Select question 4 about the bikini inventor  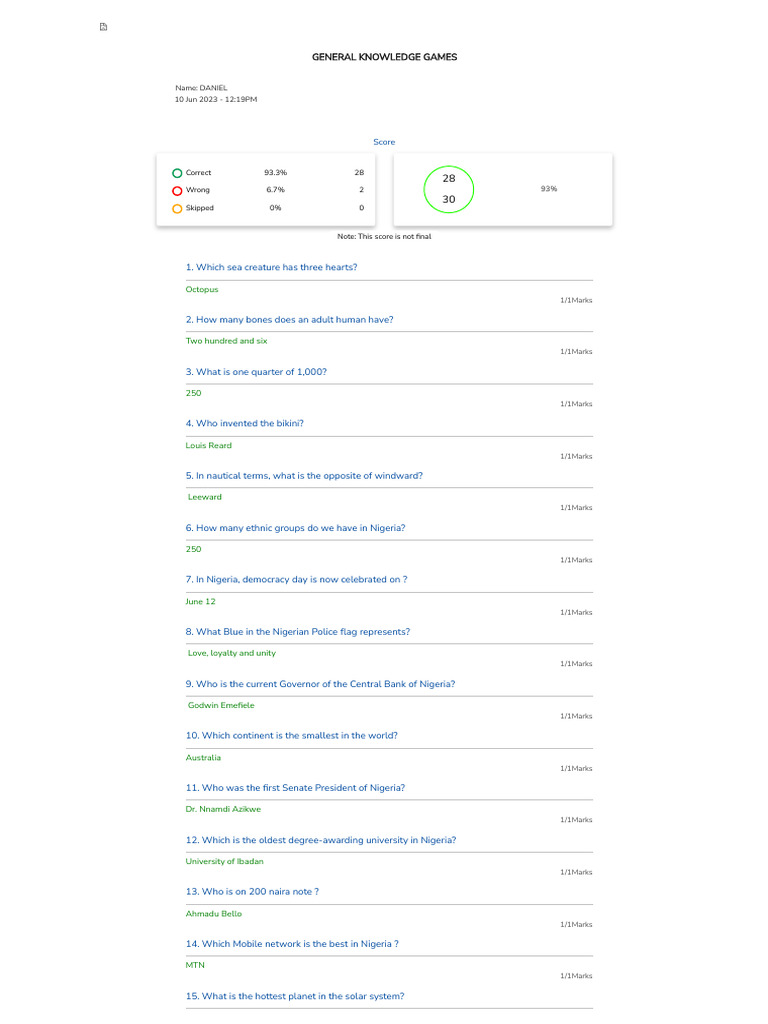tap(244, 423)
